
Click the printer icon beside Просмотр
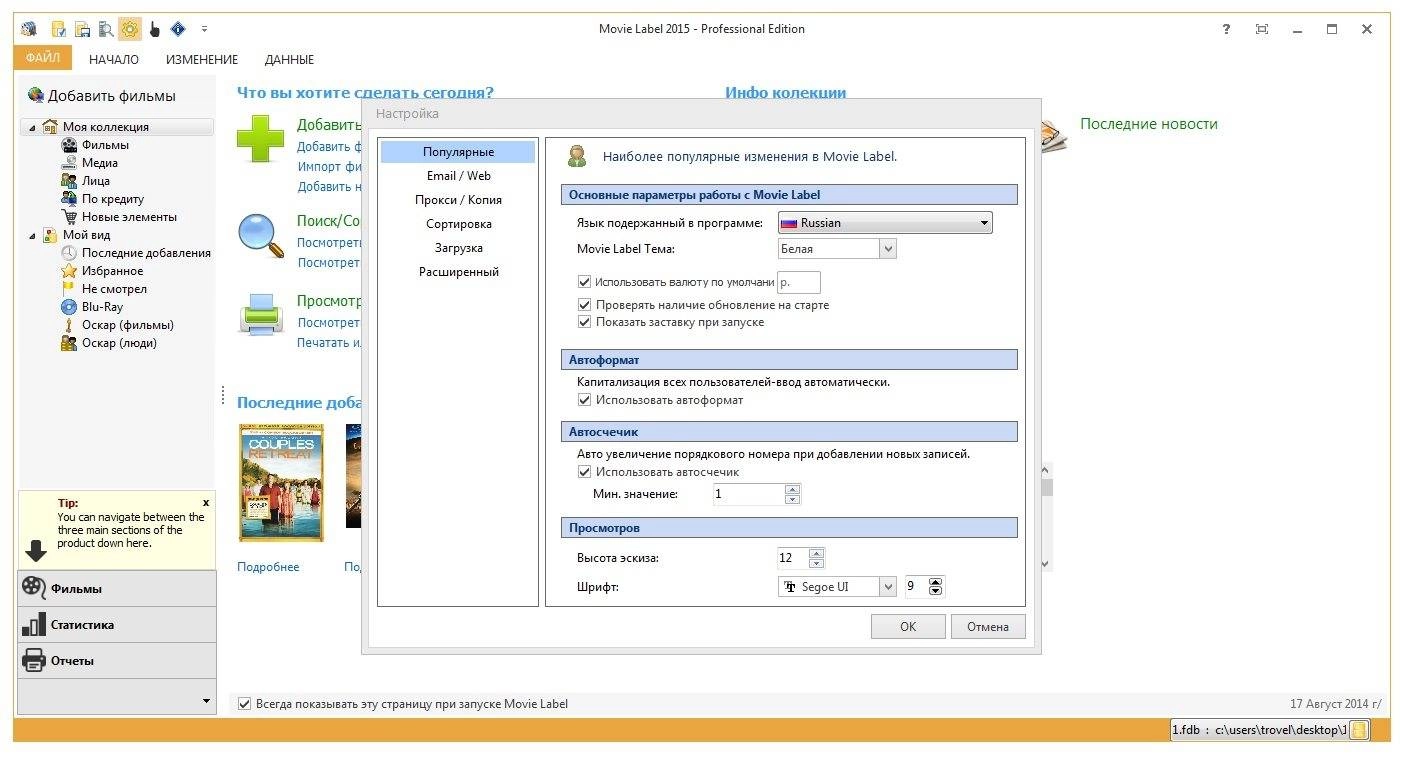tap(260, 315)
